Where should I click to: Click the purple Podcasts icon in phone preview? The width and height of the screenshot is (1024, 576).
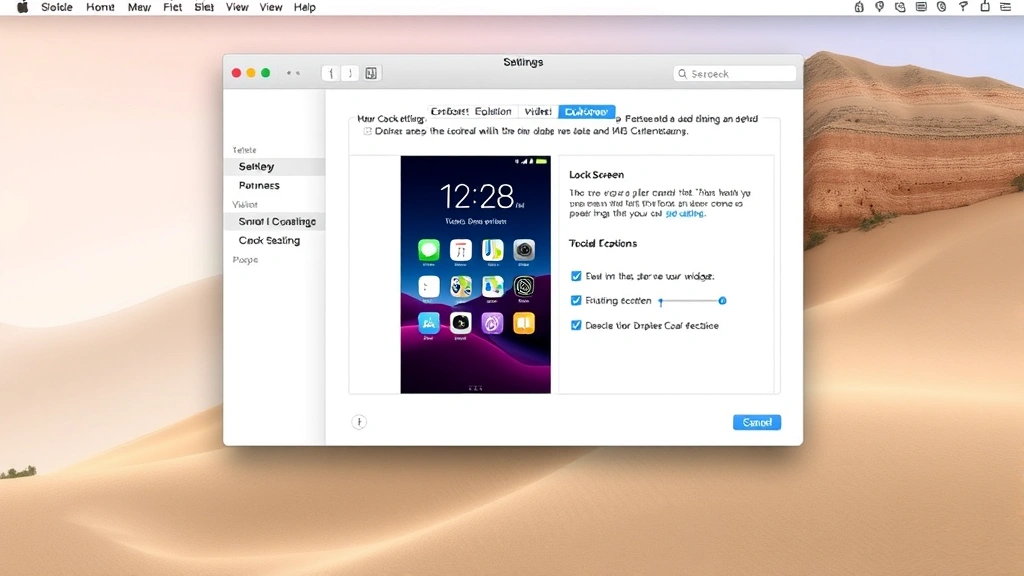point(492,322)
